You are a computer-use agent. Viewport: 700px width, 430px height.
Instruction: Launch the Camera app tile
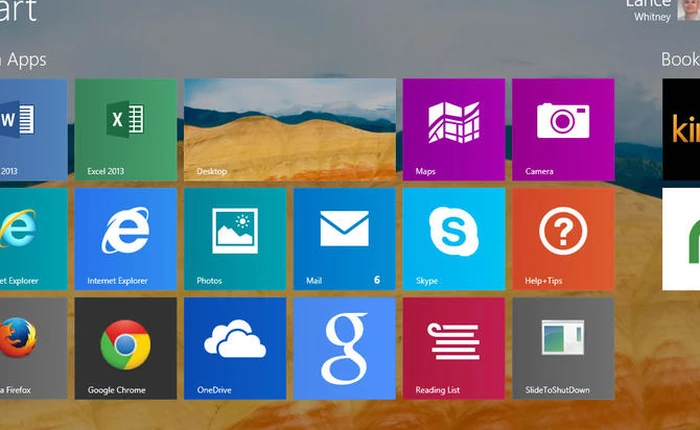pyautogui.click(x=563, y=129)
